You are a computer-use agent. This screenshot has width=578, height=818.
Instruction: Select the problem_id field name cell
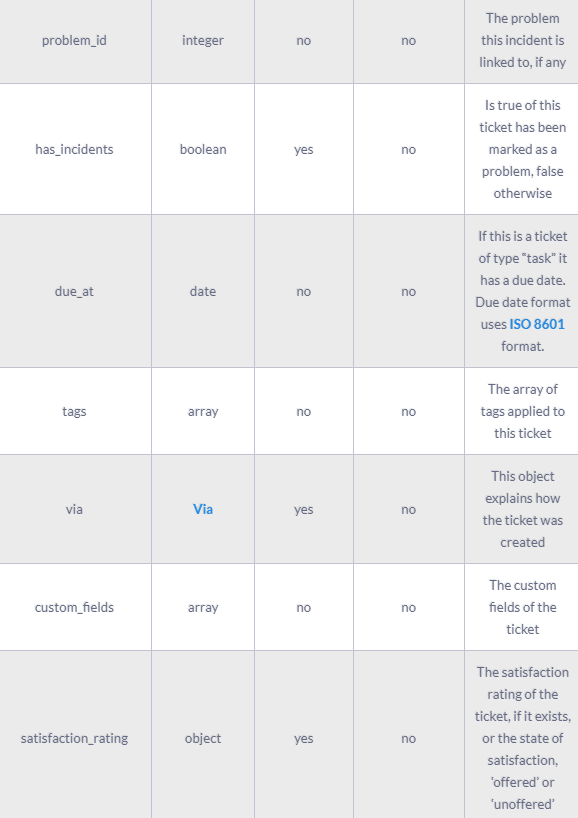click(x=74, y=40)
